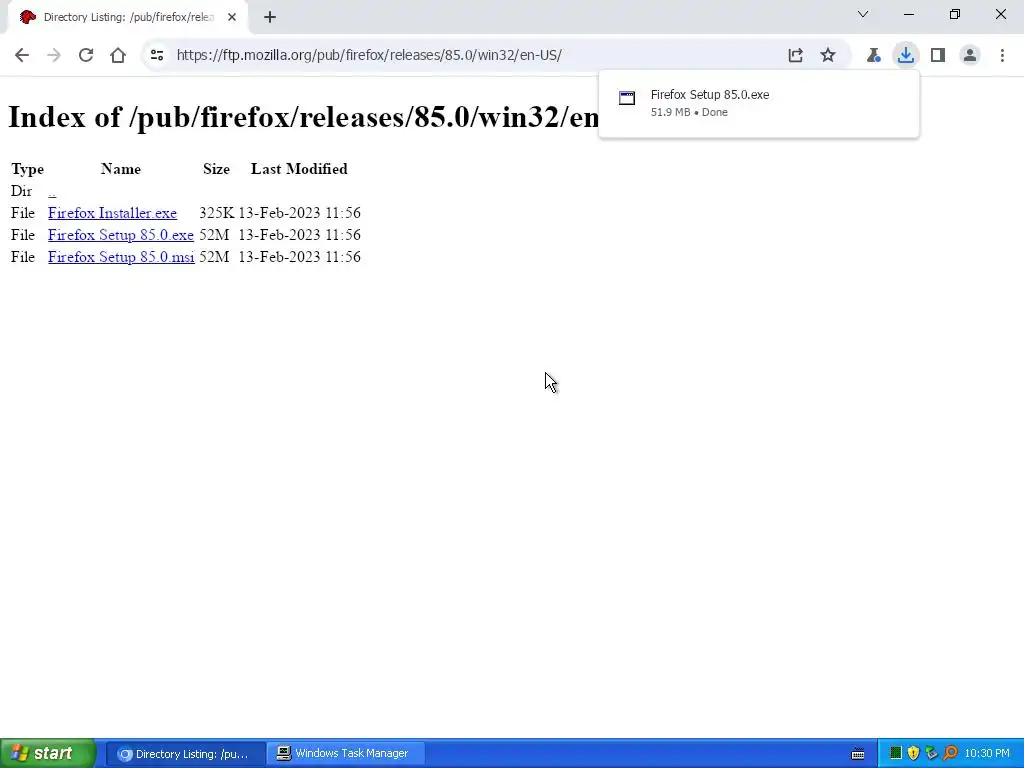Click the forward navigation arrow

click(54, 55)
